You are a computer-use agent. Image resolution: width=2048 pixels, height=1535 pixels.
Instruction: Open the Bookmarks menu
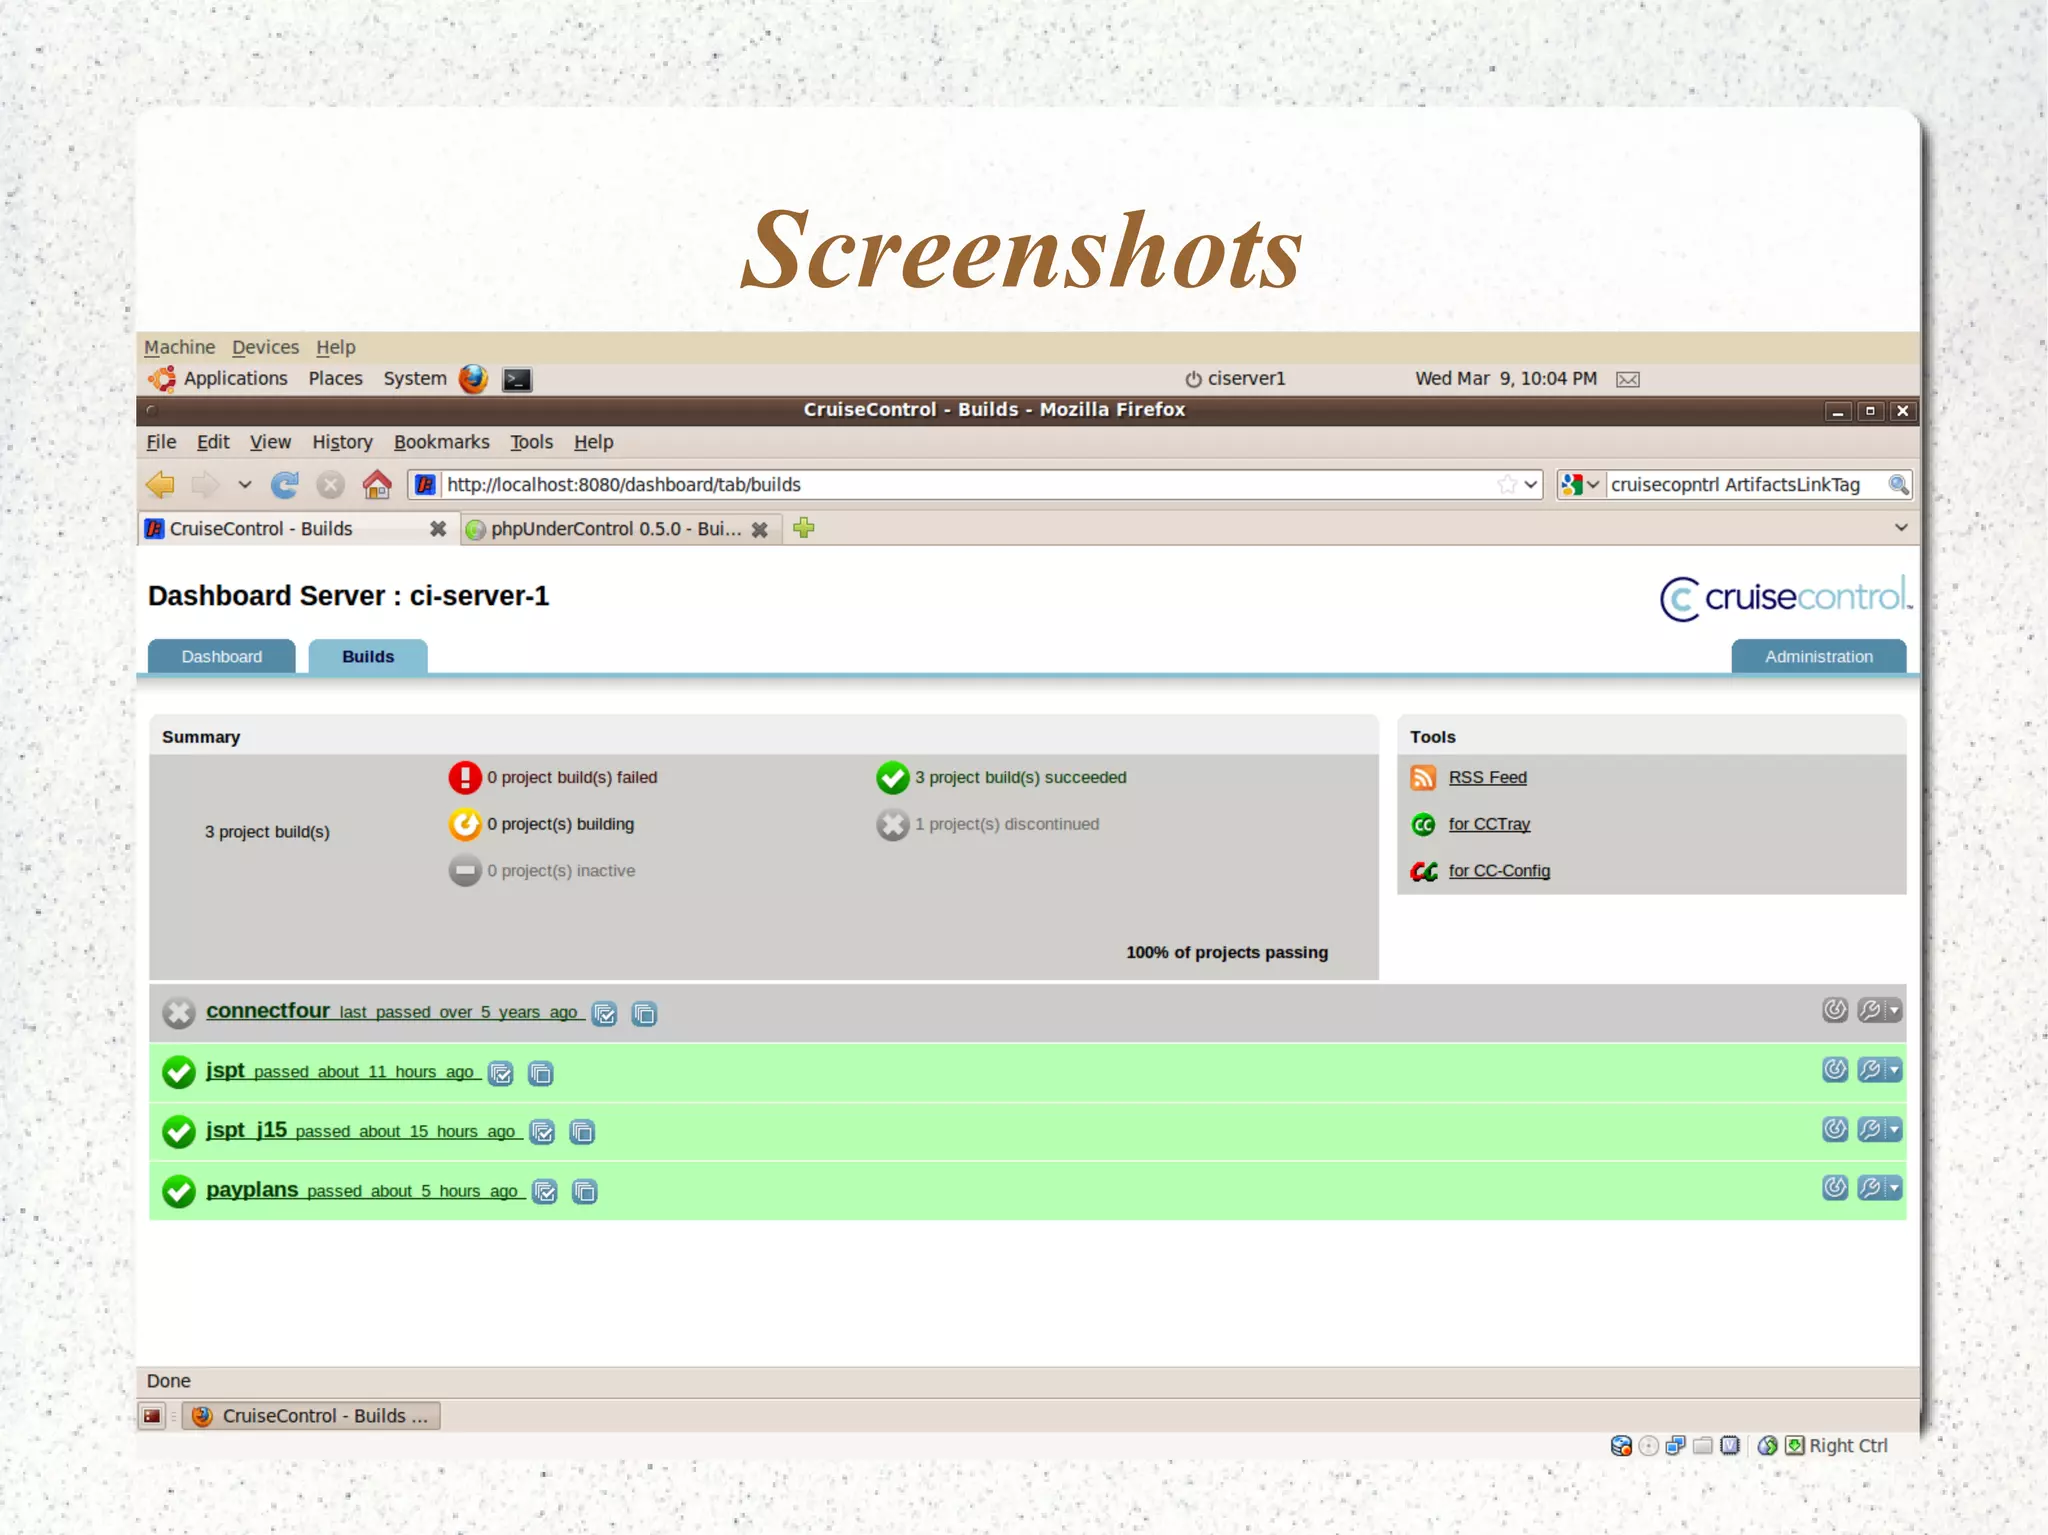(x=441, y=442)
